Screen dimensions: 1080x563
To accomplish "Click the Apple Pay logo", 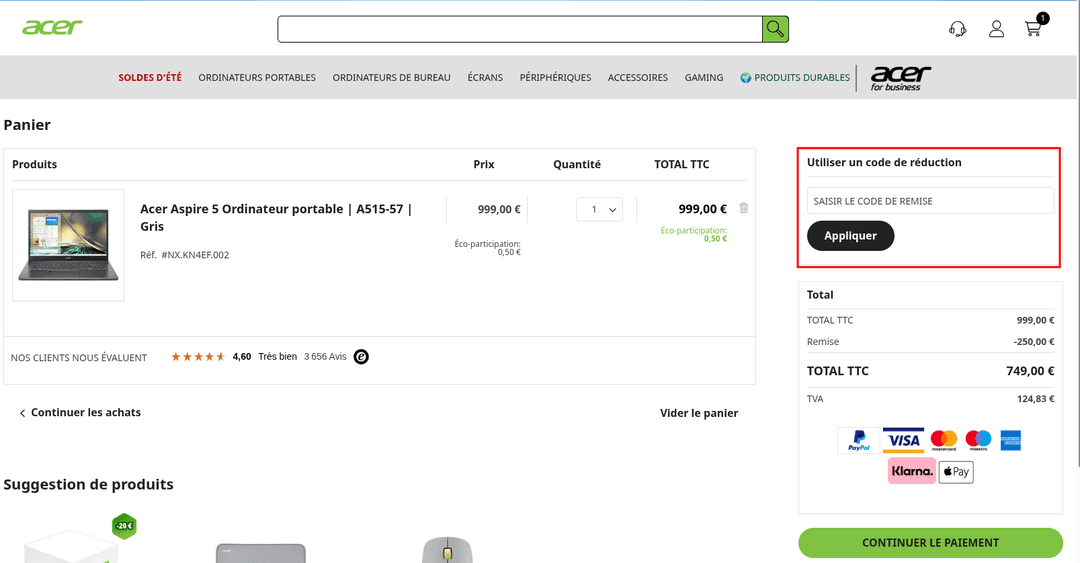I will coord(956,472).
